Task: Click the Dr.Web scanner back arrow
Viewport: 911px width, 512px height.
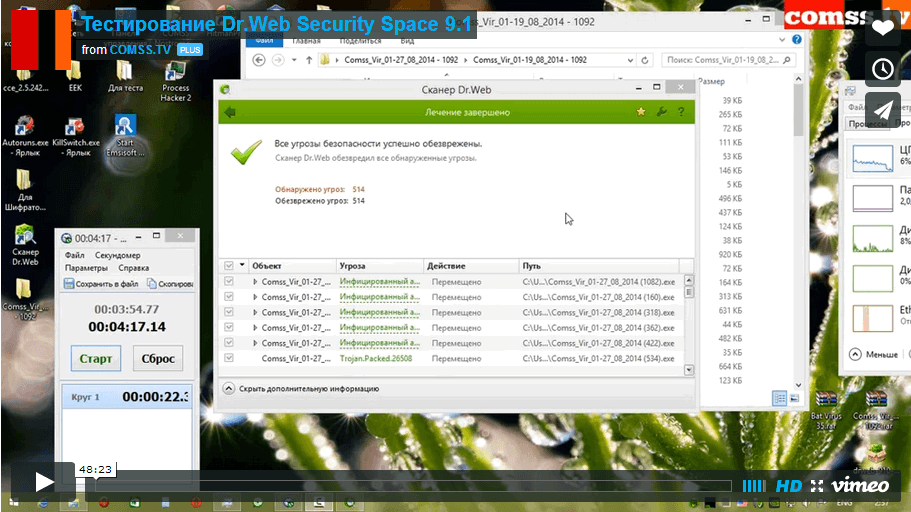Action: [x=230, y=112]
